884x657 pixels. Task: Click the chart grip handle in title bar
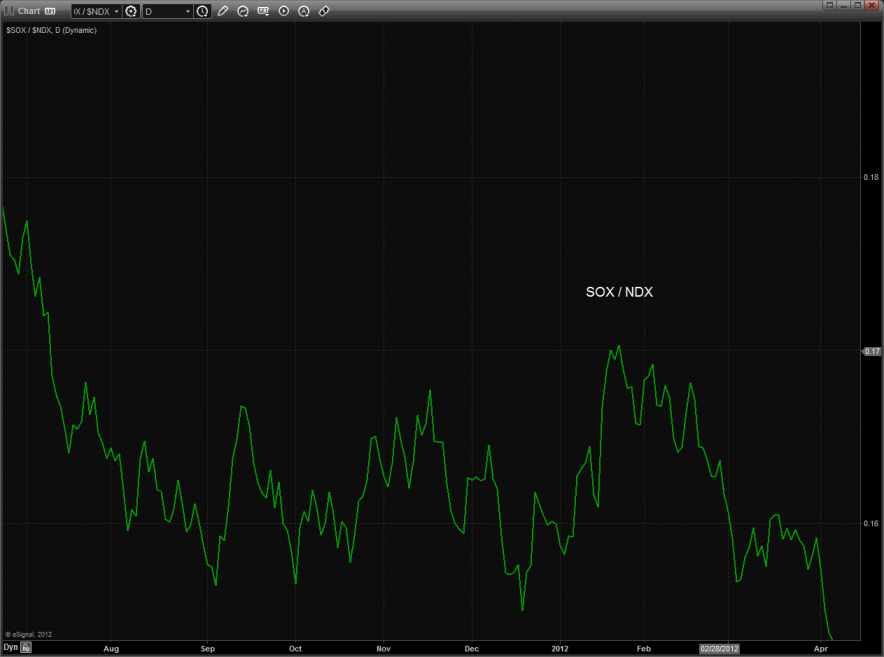coord(9,11)
